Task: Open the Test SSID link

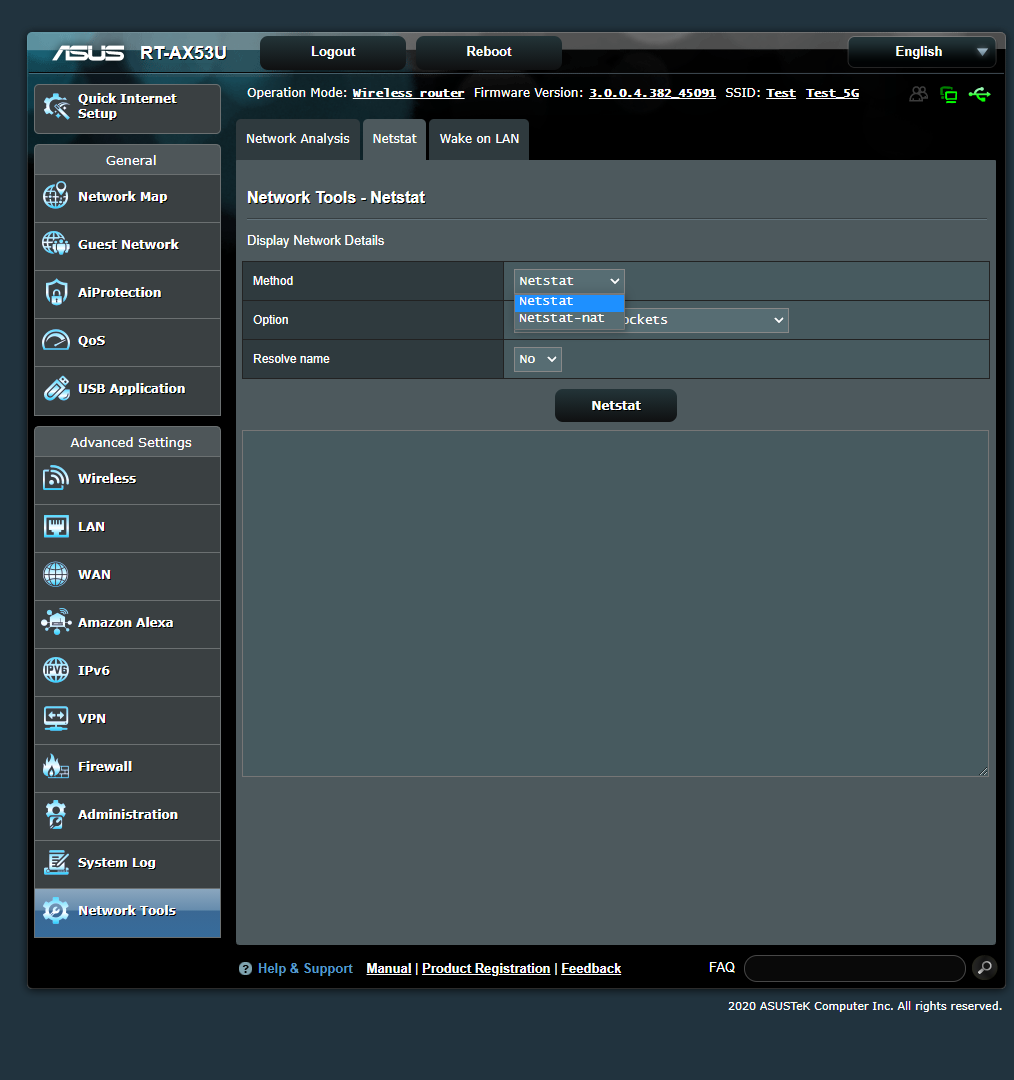Action: pos(780,93)
